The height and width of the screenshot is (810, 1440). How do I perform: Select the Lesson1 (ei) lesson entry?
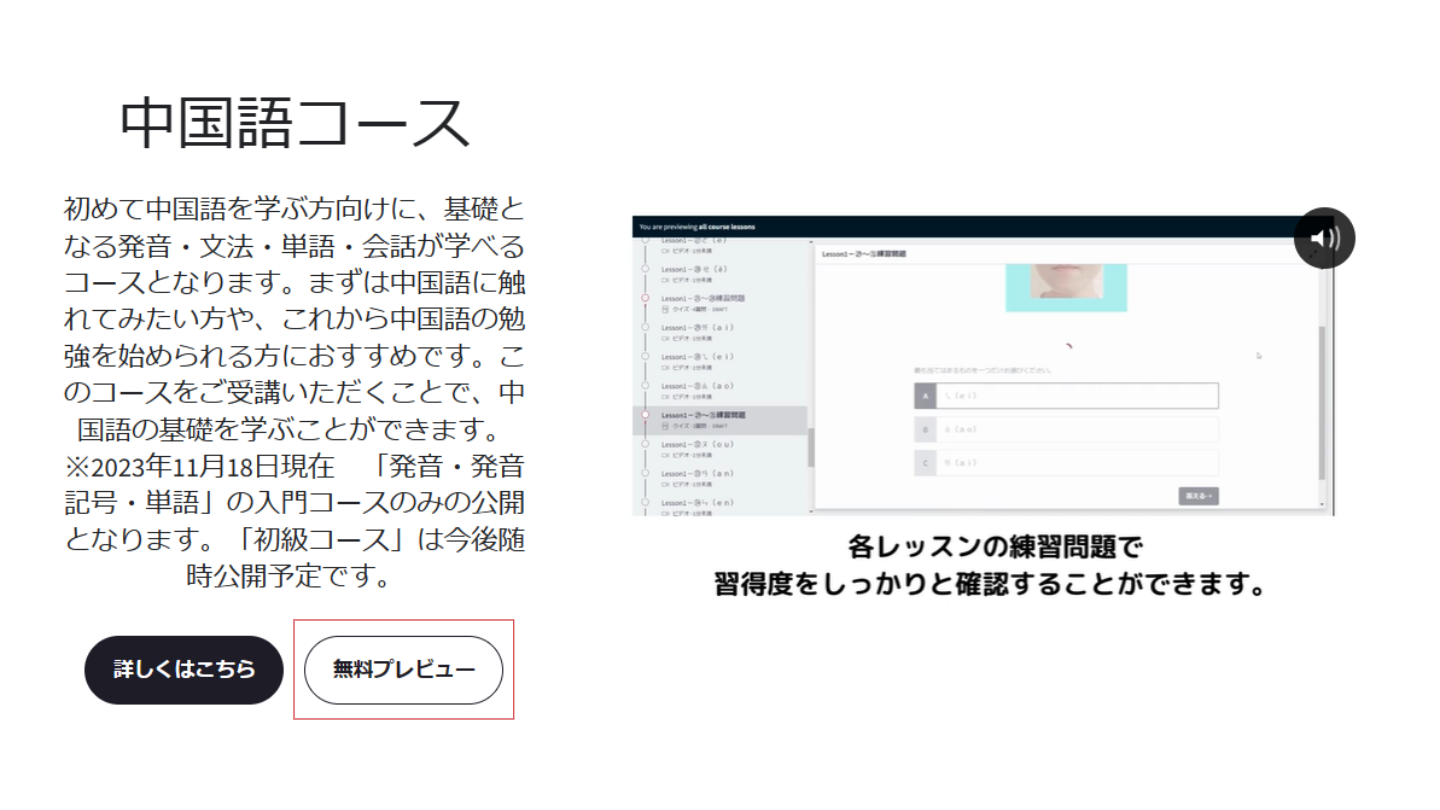698,357
